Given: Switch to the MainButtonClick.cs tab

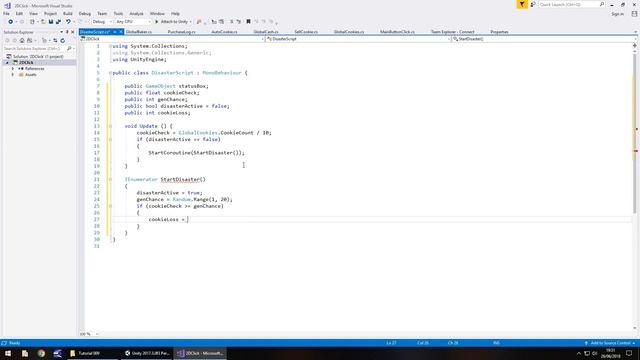Looking at the screenshot, I should coord(397,32).
